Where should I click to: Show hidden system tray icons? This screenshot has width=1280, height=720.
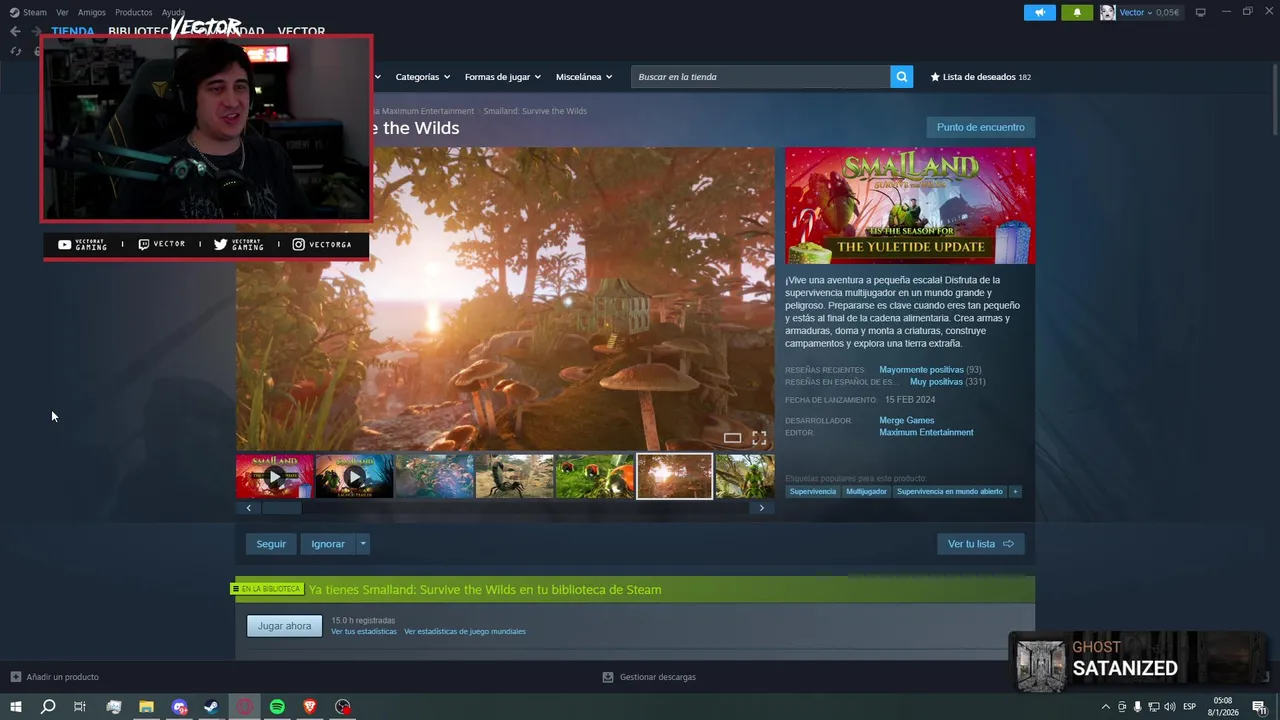click(1106, 707)
